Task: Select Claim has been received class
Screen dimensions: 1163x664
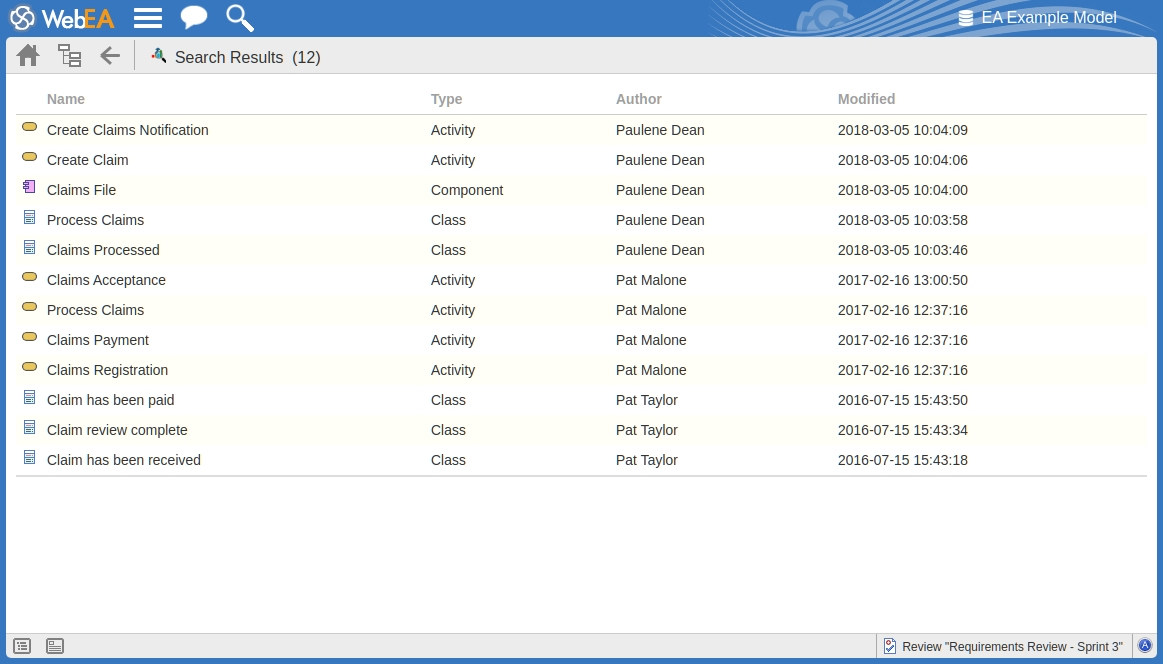Action: pyautogui.click(x=123, y=460)
